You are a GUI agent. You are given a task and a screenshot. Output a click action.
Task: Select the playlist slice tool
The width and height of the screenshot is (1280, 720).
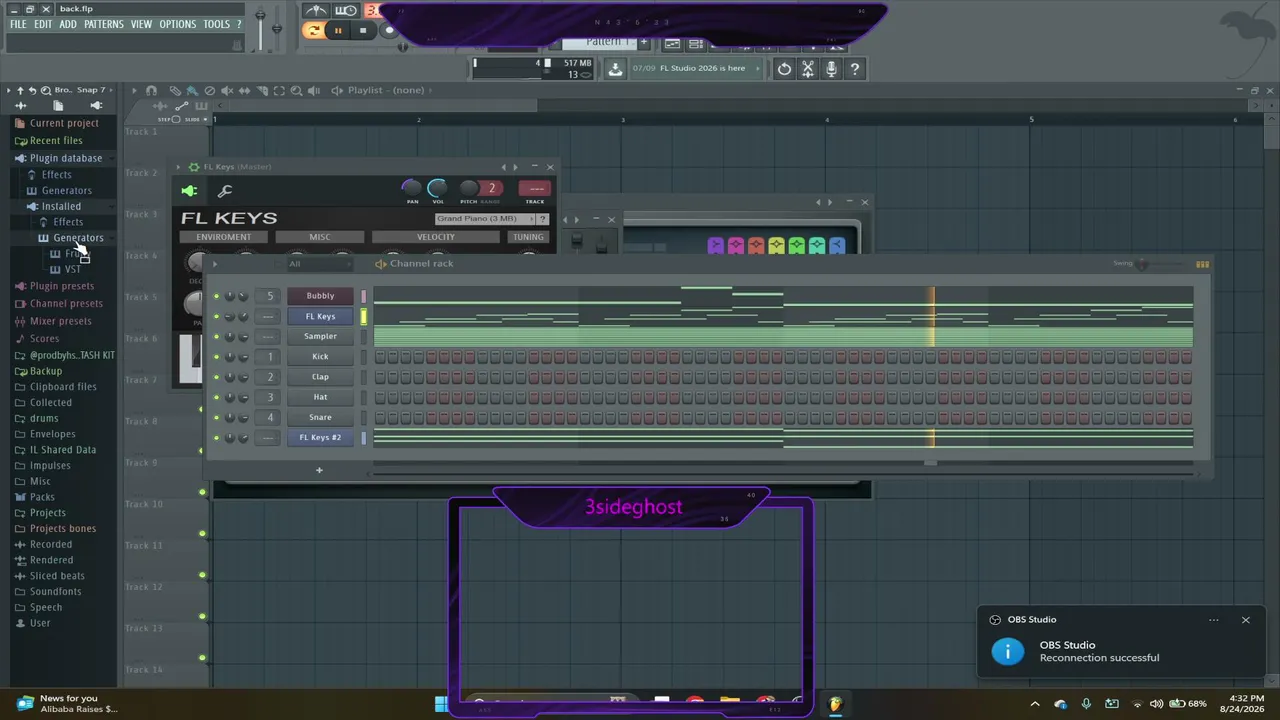[x=262, y=90]
